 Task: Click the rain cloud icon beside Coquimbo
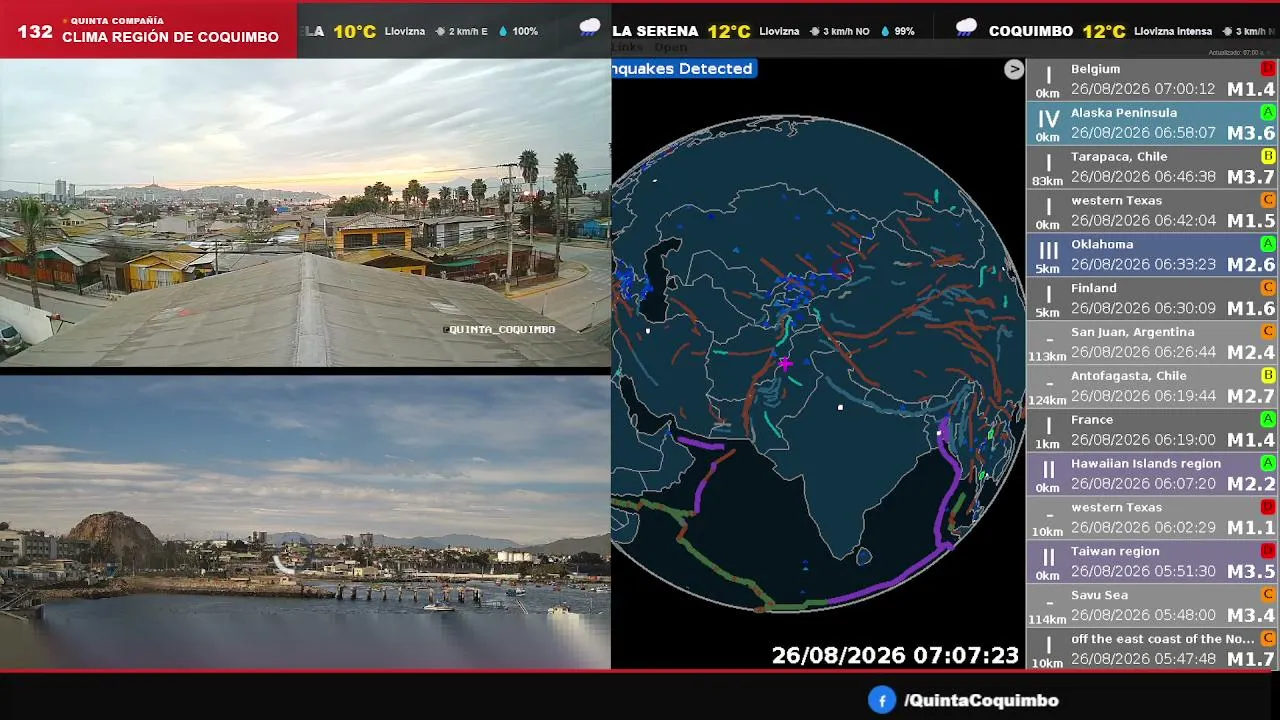click(x=966, y=28)
